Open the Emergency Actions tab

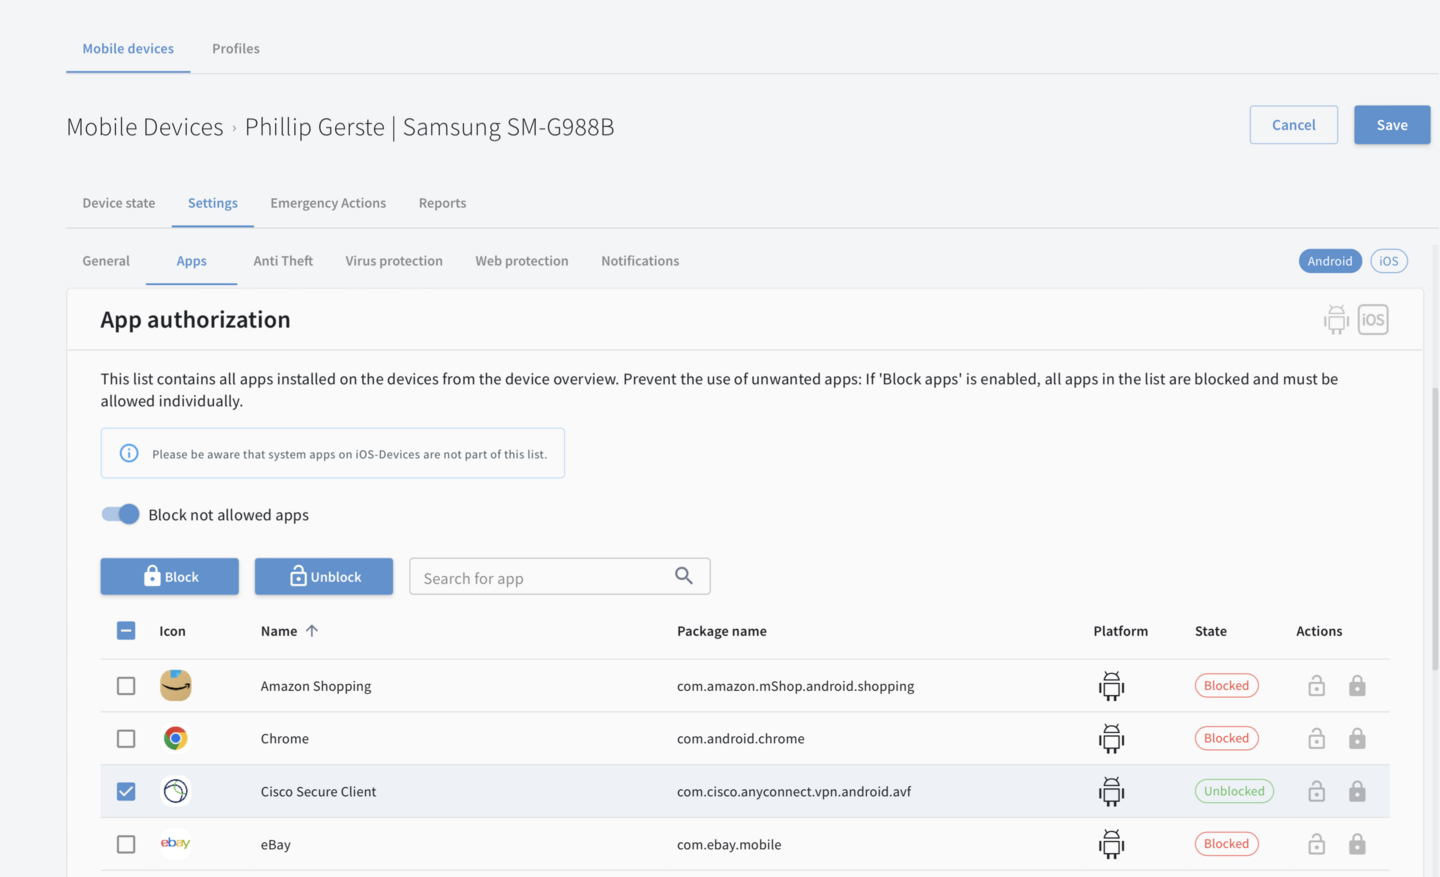coord(328,203)
